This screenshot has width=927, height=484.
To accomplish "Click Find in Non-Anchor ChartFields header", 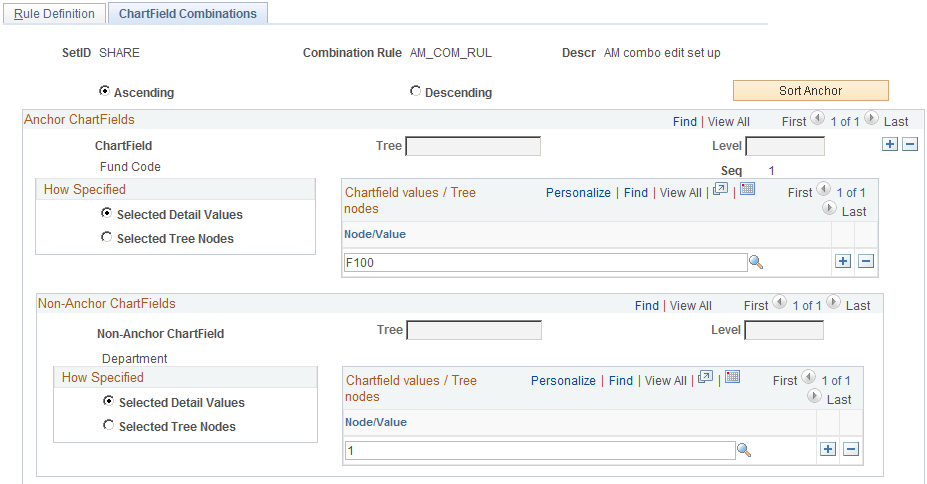I will (x=647, y=306).
